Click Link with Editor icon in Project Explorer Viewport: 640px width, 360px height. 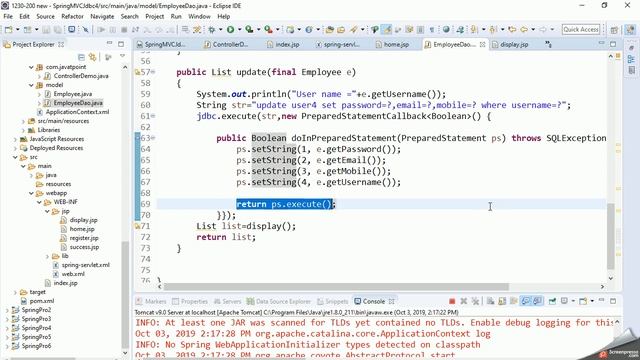pyautogui.click(x=93, y=57)
